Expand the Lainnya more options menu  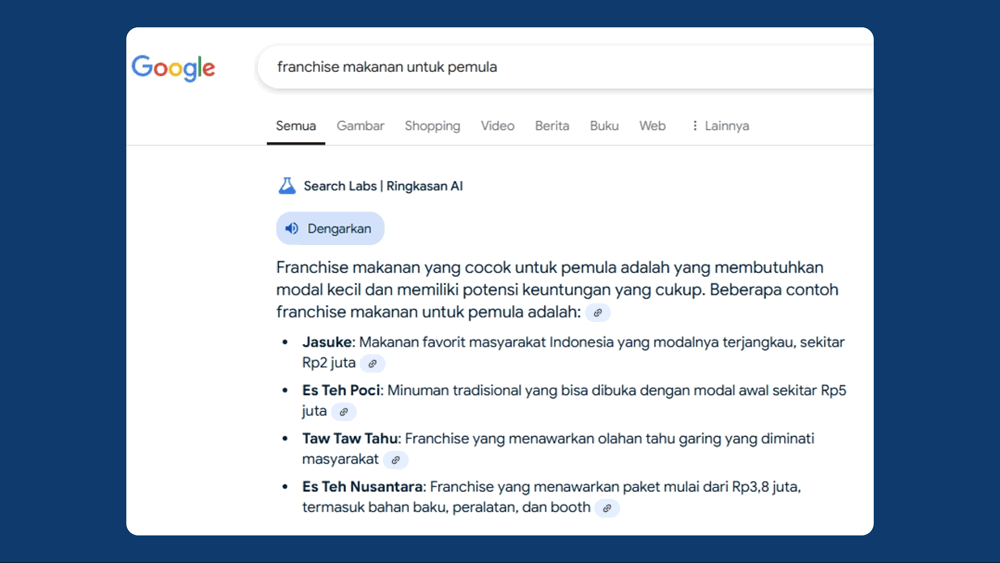click(720, 126)
